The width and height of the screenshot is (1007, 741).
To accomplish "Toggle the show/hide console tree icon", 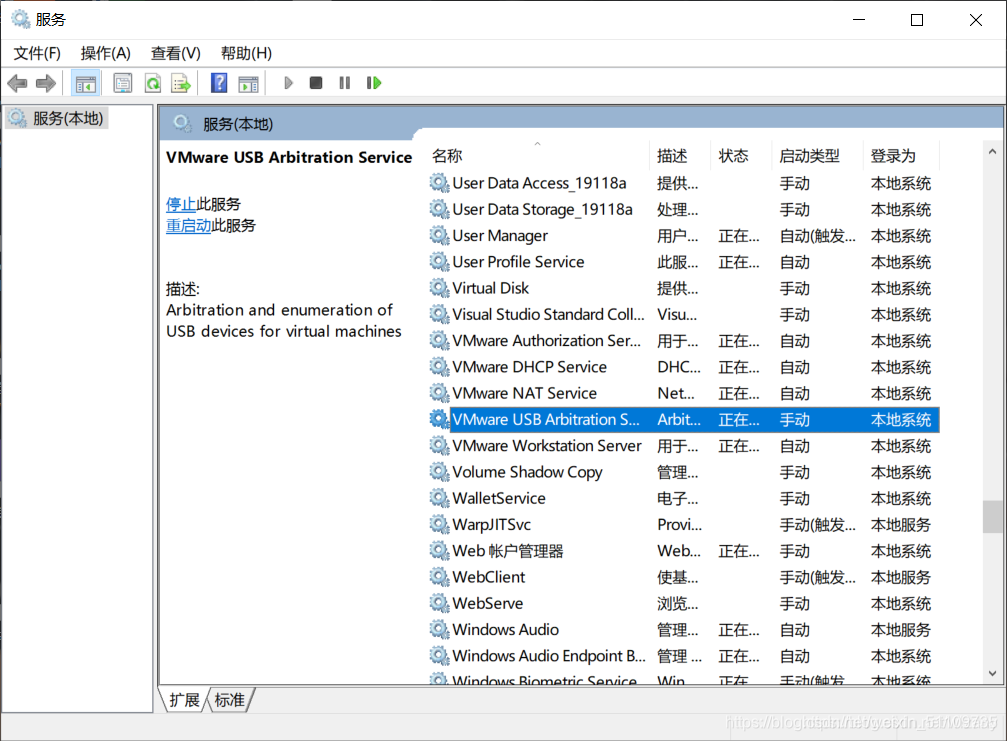I will pyautogui.click(x=85, y=83).
